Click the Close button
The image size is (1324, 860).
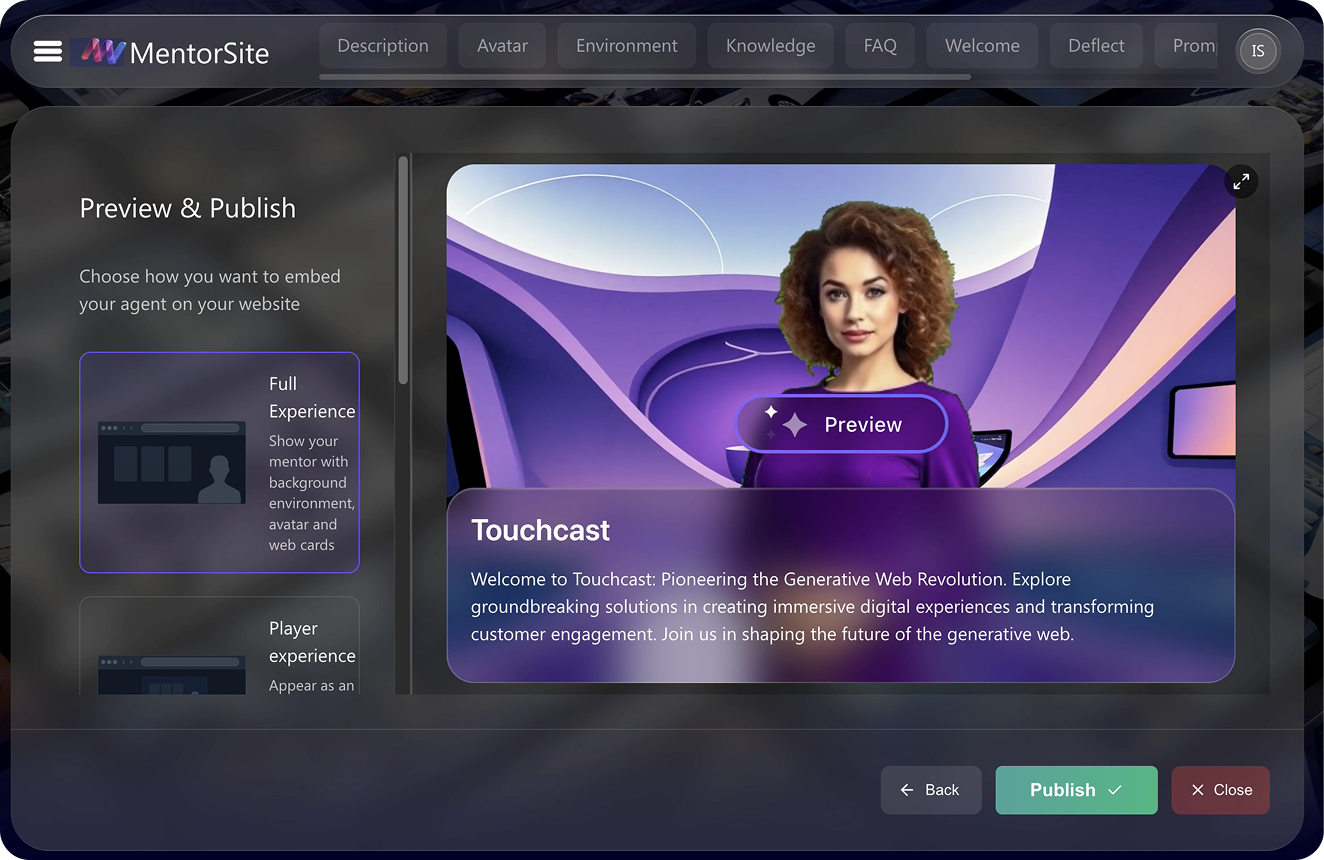point(1221,790)
